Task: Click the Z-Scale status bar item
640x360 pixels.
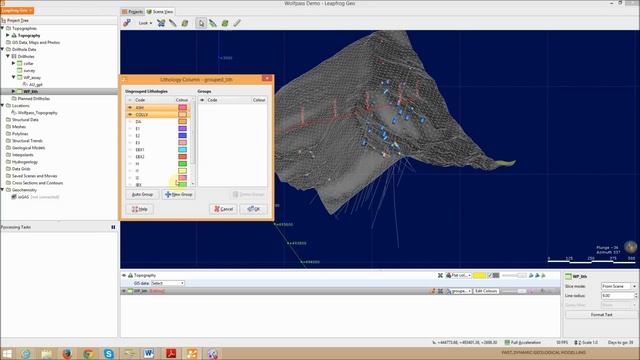Action: (x=586, y=342)
